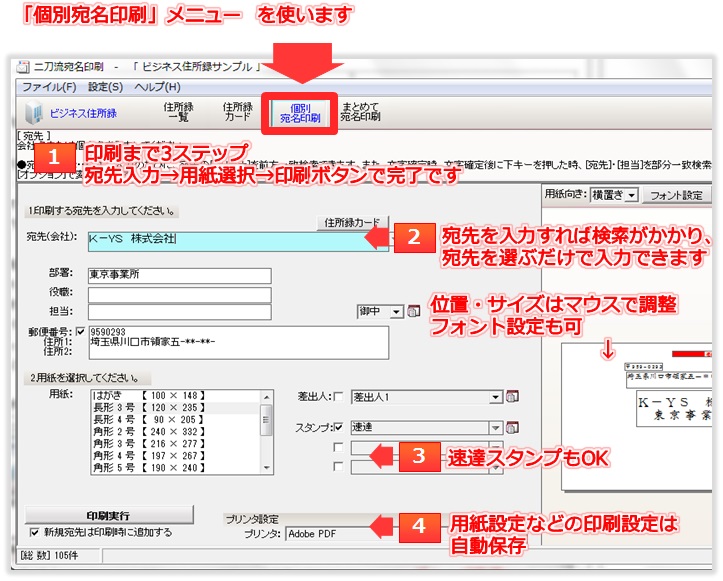723x581 pixels.
Task: Enable the 差出人 checkbox
Action: pos(338,397)
